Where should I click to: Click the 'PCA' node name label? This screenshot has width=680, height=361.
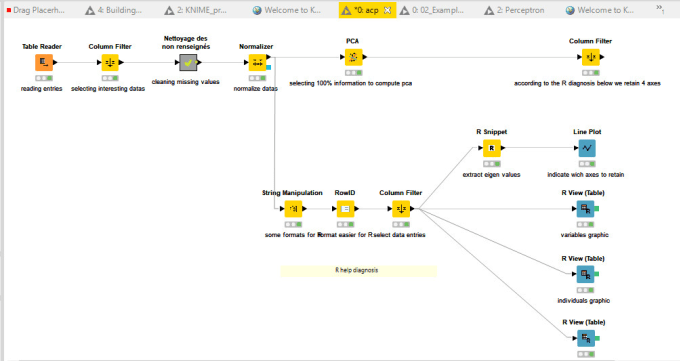tap(353, 41)
